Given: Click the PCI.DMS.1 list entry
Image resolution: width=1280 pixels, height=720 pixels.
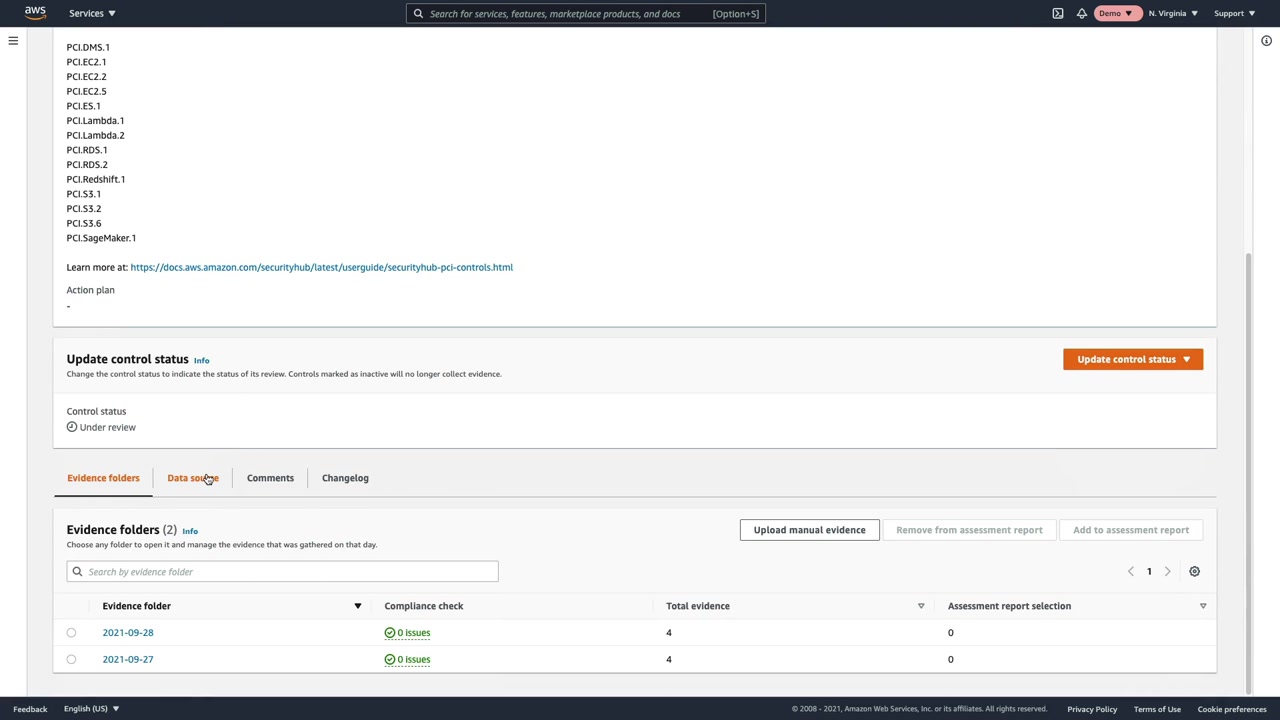Looking at the screenshot, I should 88,47.
